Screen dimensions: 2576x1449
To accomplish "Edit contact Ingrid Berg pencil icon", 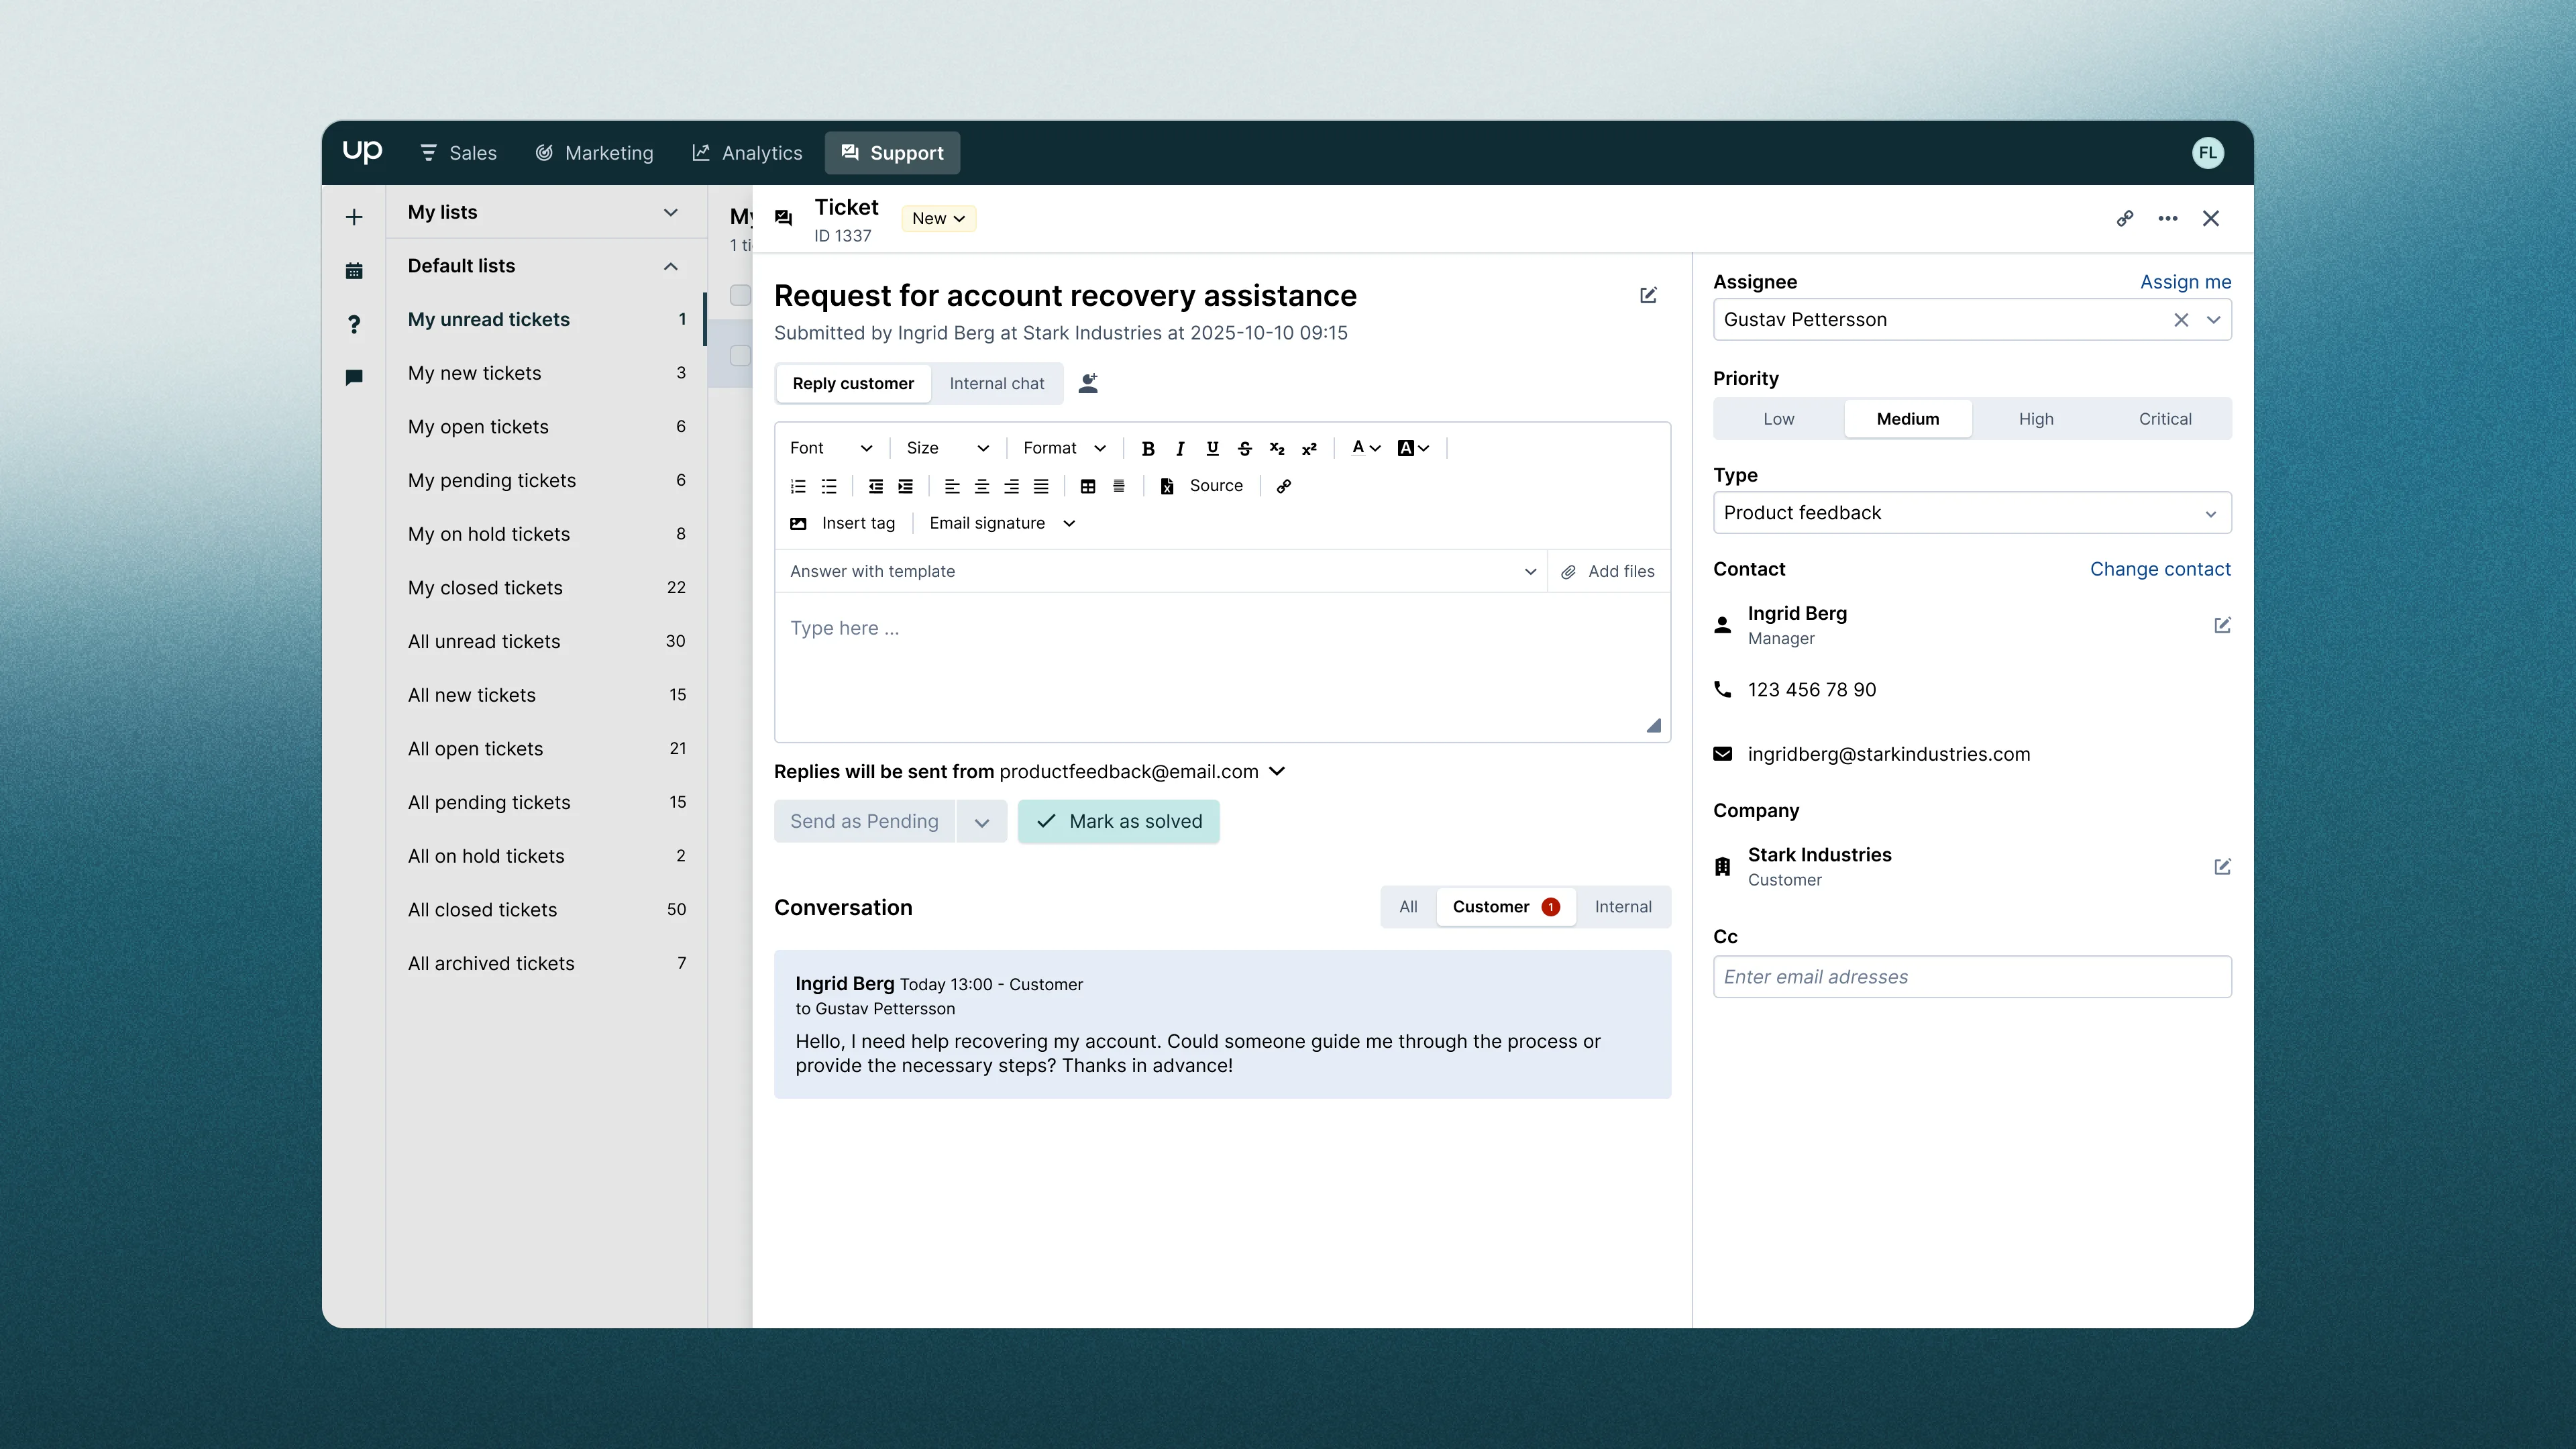I will pos(2222,625).
